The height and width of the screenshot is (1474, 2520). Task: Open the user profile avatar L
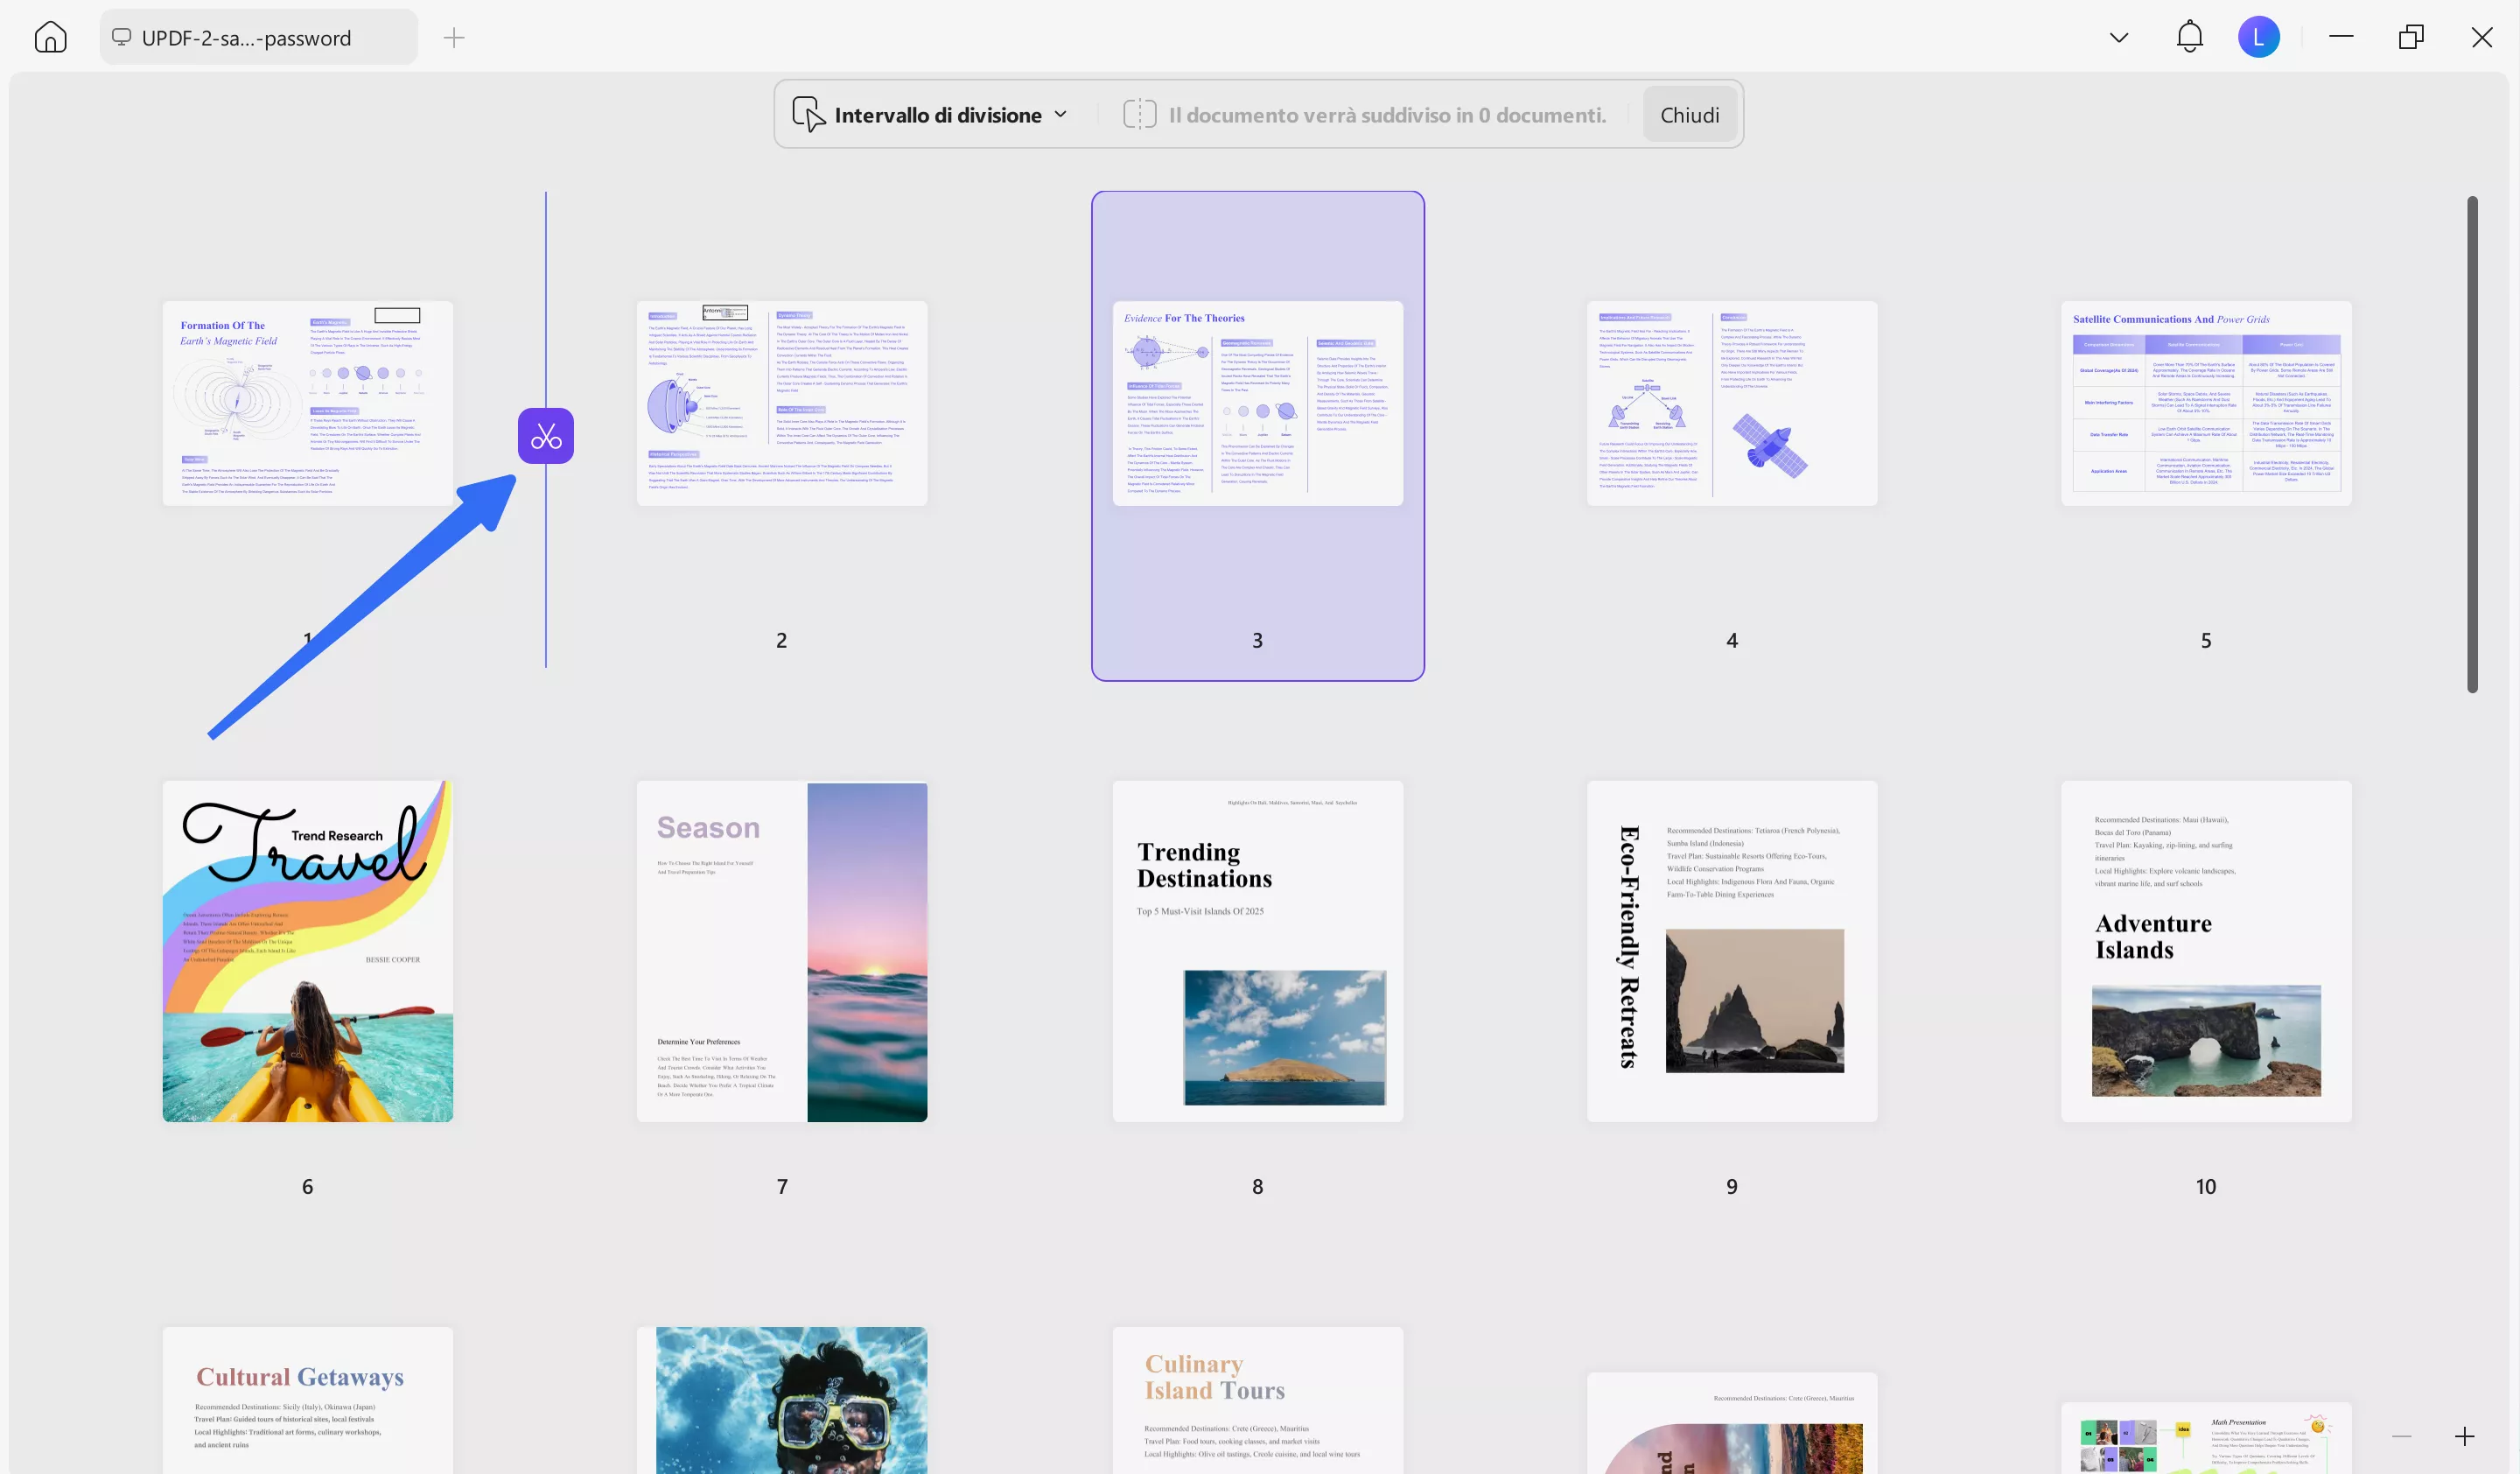coord(2258,38)
